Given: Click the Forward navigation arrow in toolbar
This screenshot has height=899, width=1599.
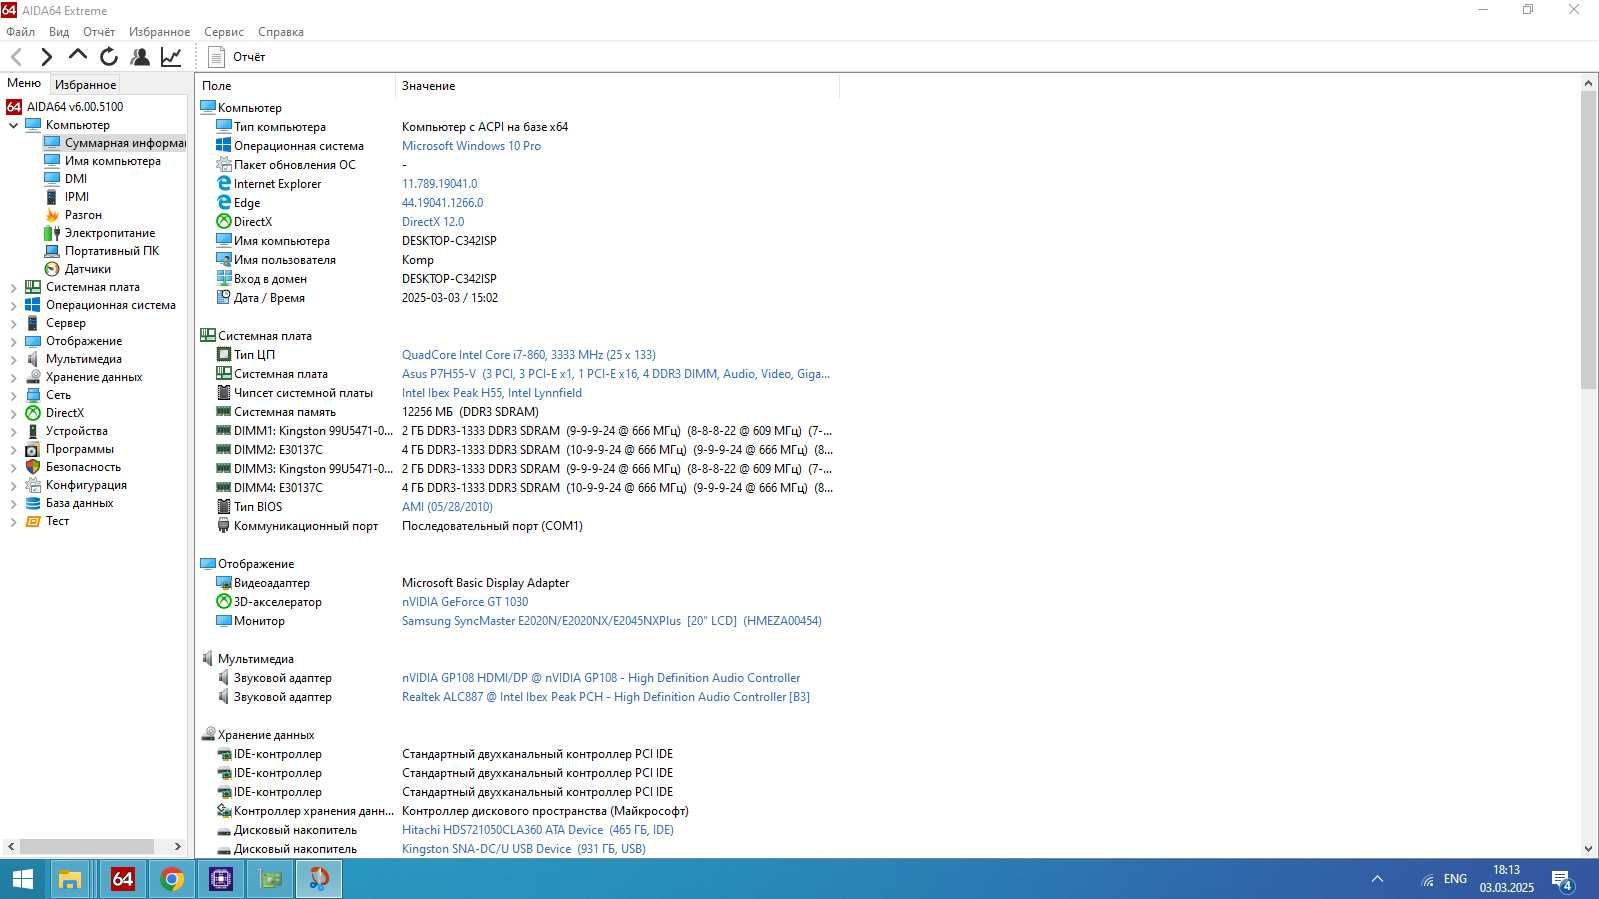Looking at the screenshot, I should click(x=46, y=57).
